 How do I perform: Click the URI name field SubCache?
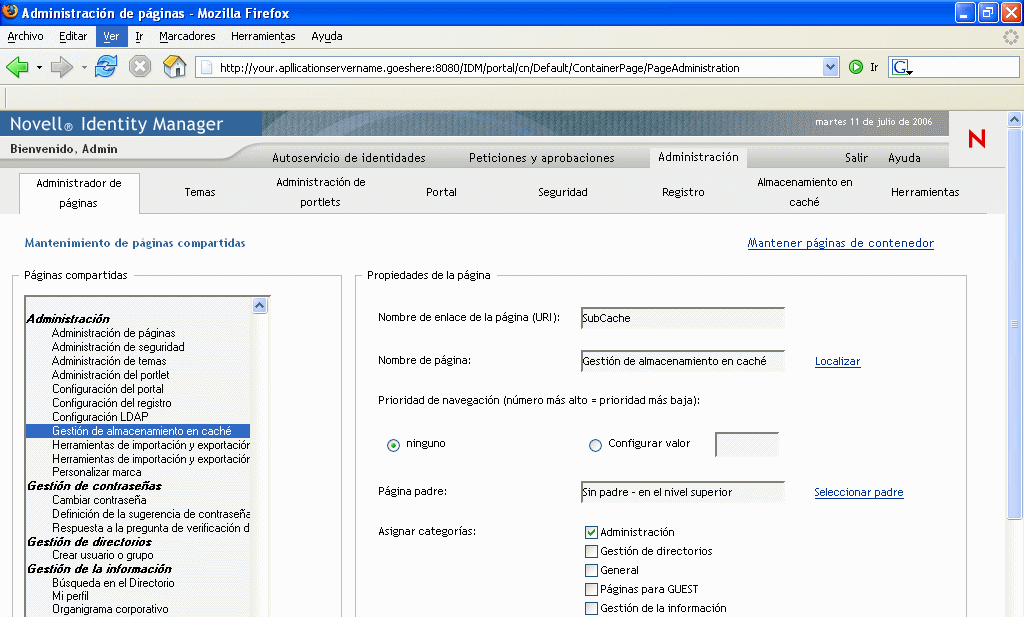click(682, 318)
